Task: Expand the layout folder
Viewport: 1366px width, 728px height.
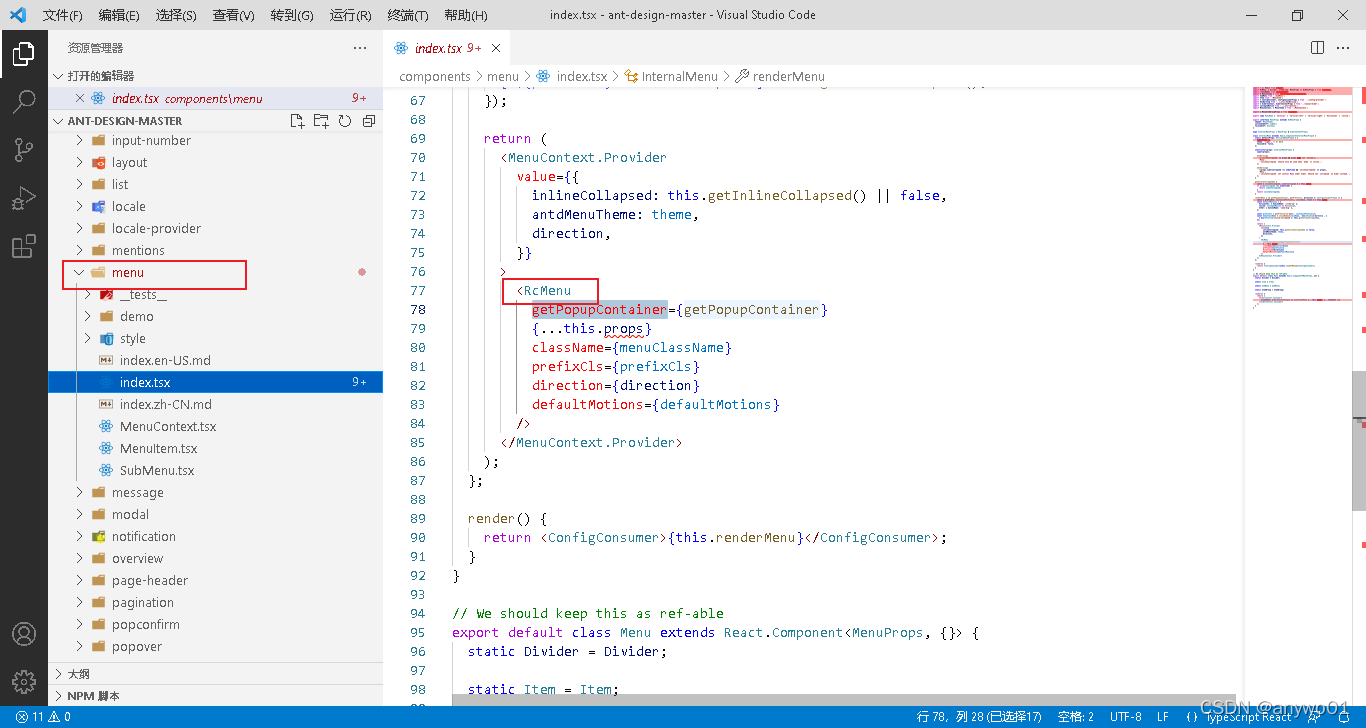Action: (215, 163)
